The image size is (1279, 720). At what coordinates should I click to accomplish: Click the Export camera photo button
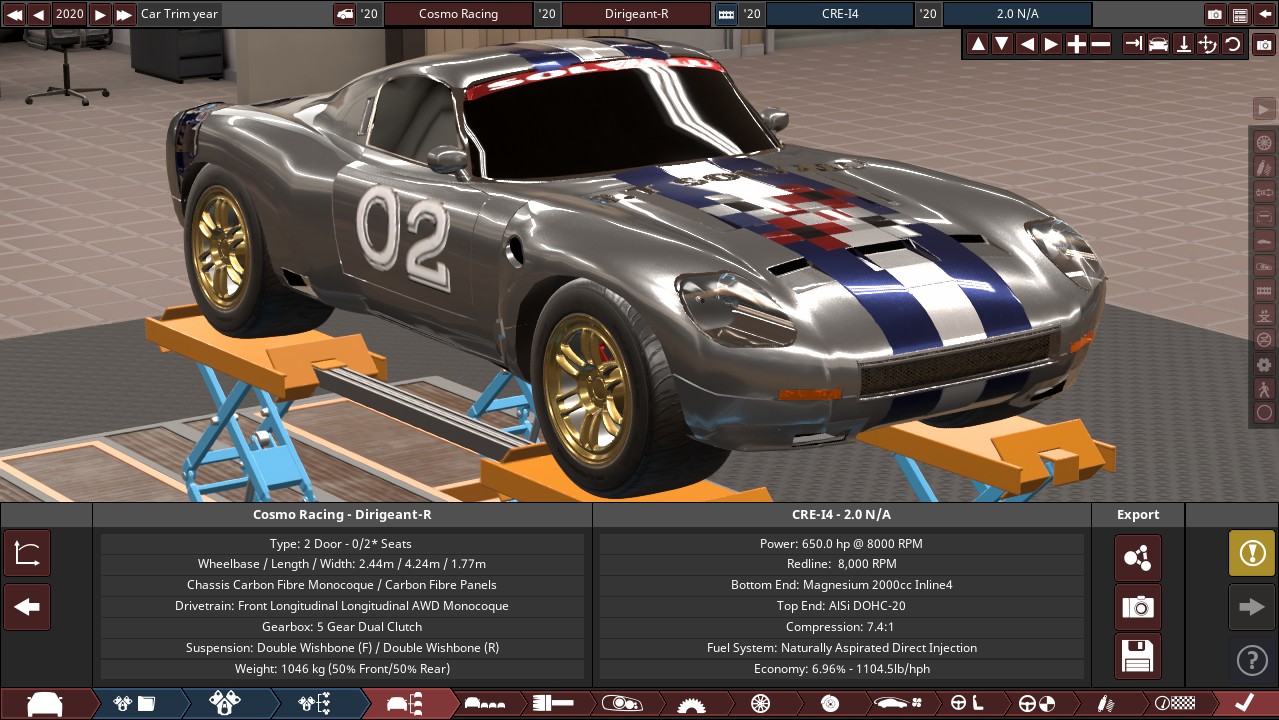(1138, 607)
